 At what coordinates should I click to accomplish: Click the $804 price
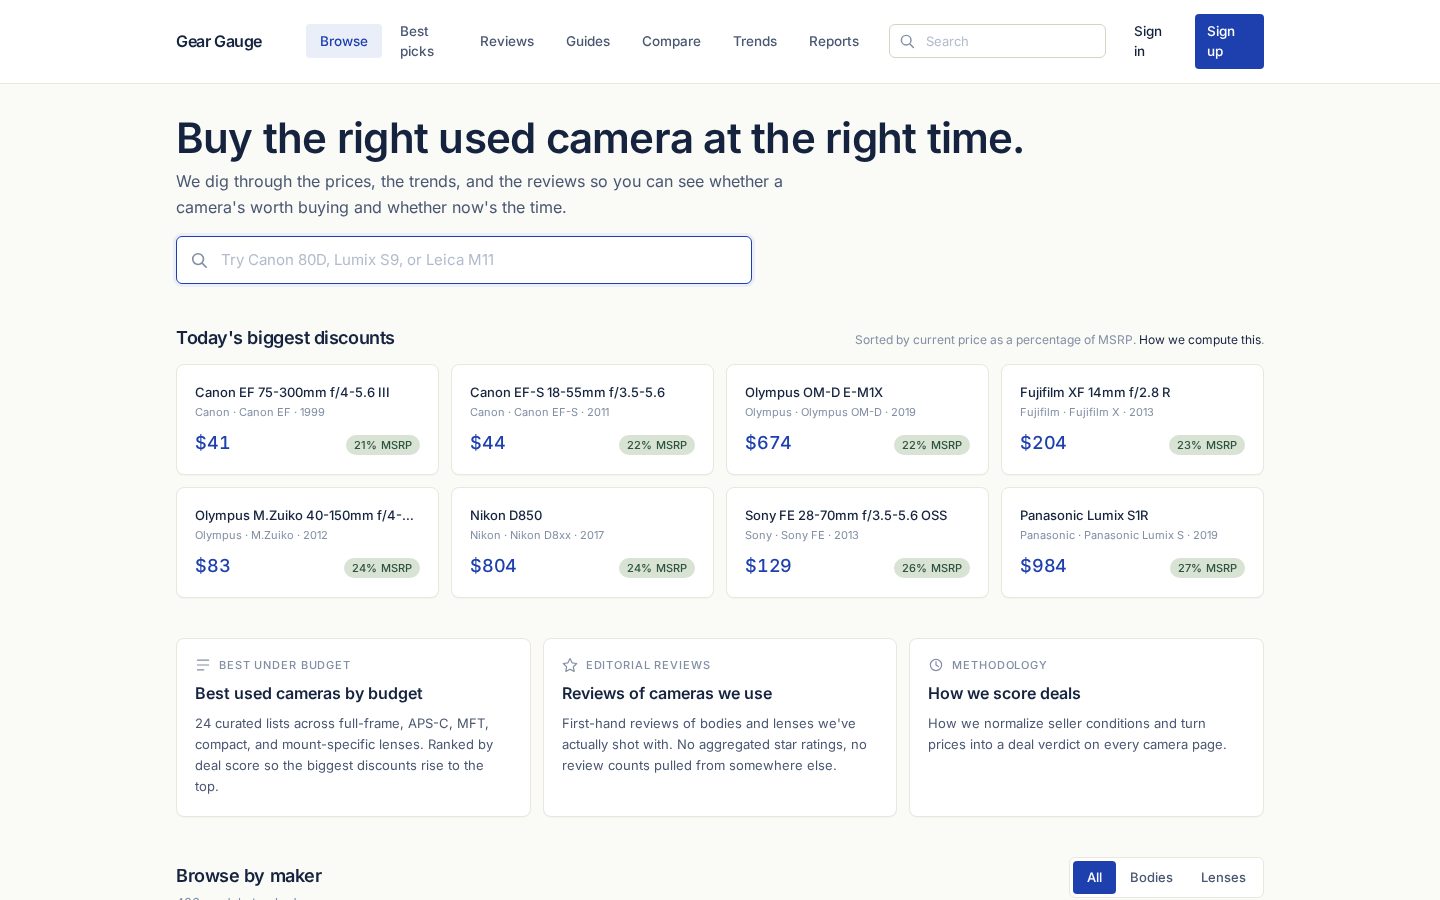pos(493,566)
